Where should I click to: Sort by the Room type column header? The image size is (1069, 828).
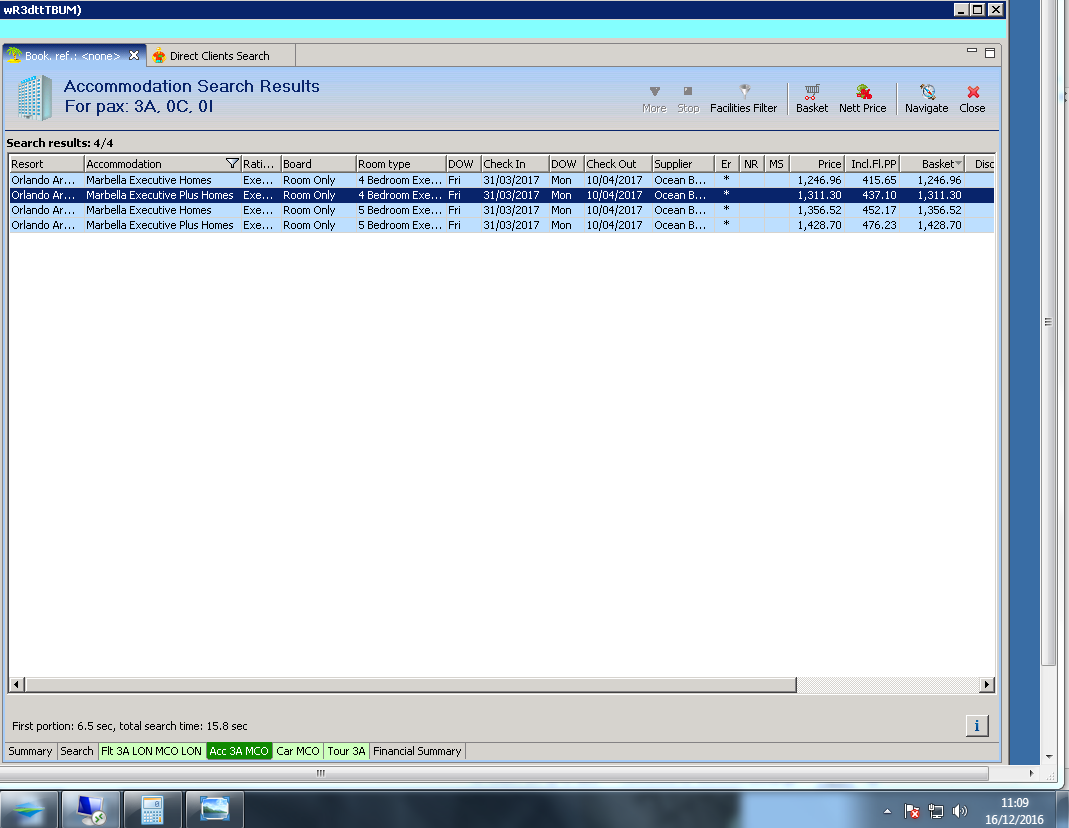coord(401,164)
